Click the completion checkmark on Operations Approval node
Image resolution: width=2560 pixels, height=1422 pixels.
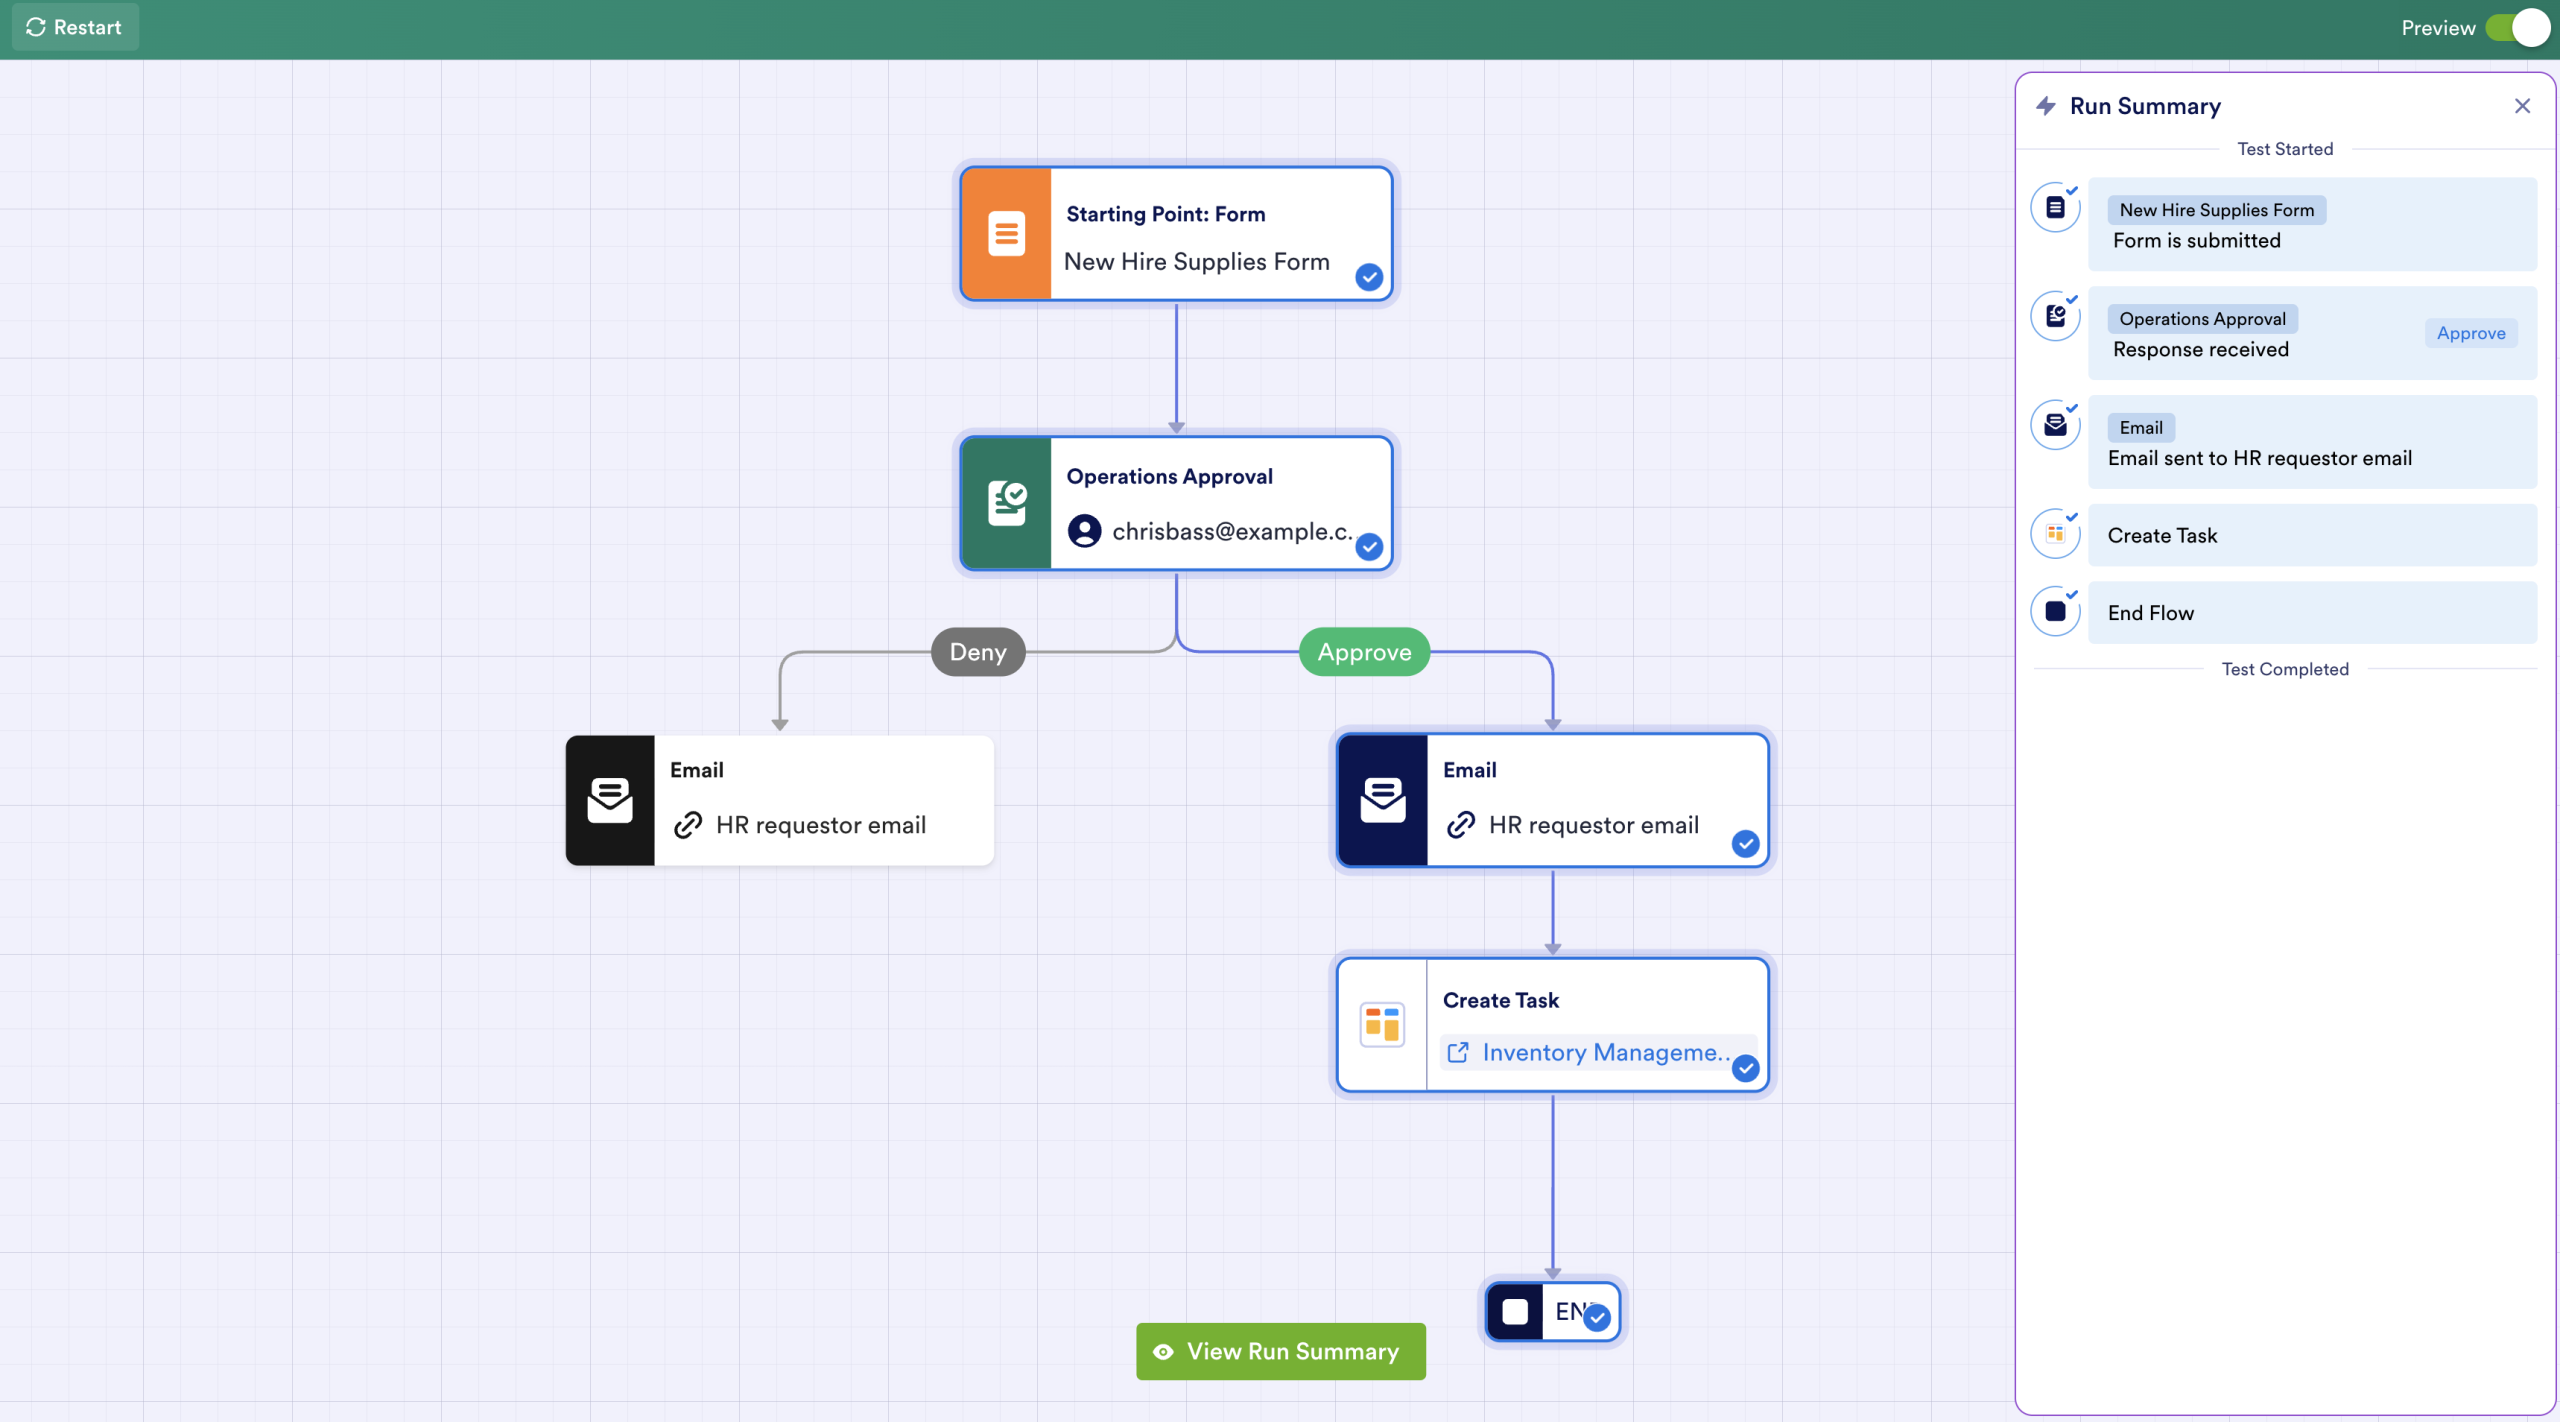(x=1369, y=547)
